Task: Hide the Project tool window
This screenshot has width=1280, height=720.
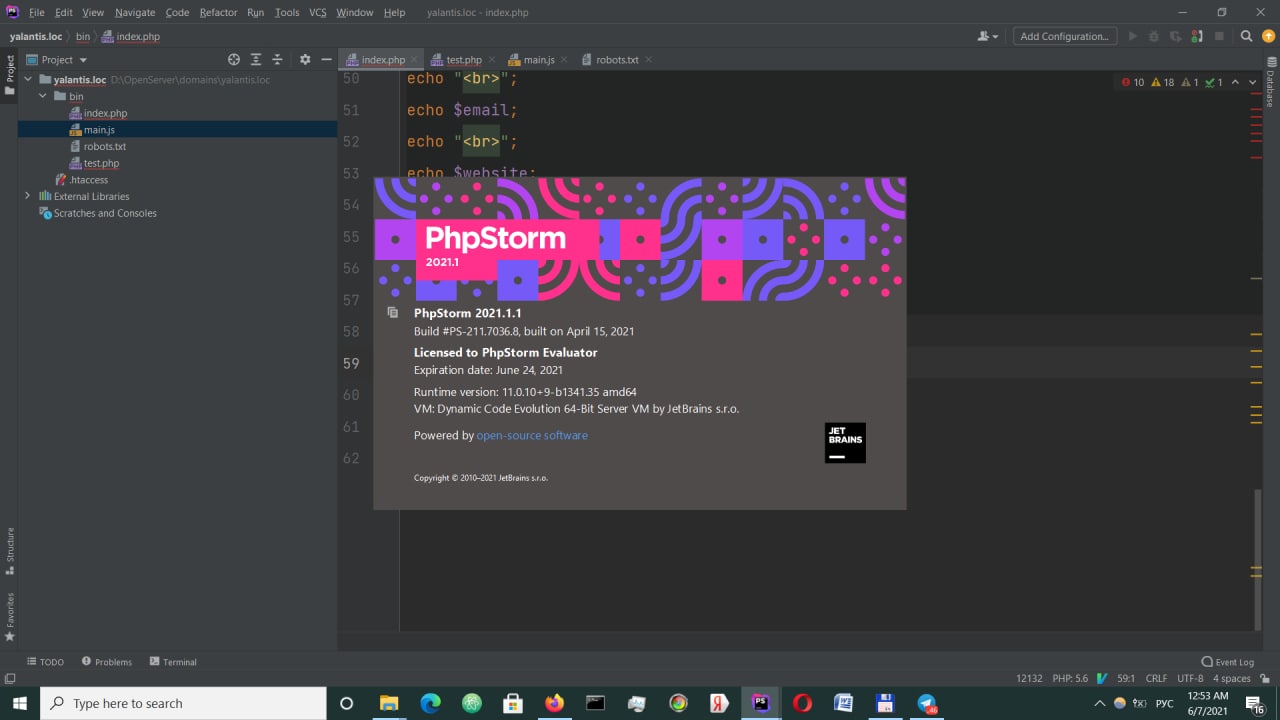Action: [326, 60]
